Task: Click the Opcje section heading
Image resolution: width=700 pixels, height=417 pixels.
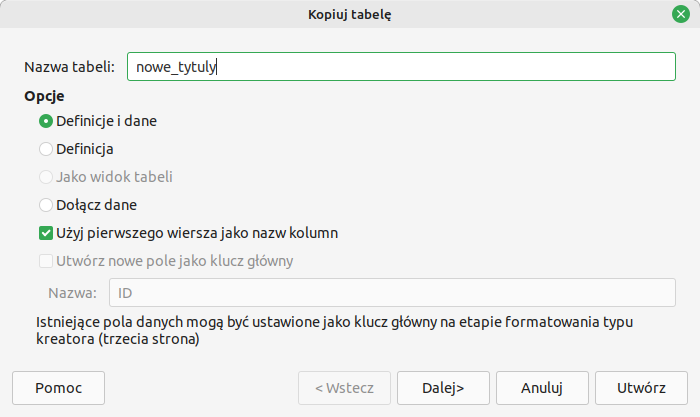Action: coord(44,97)
